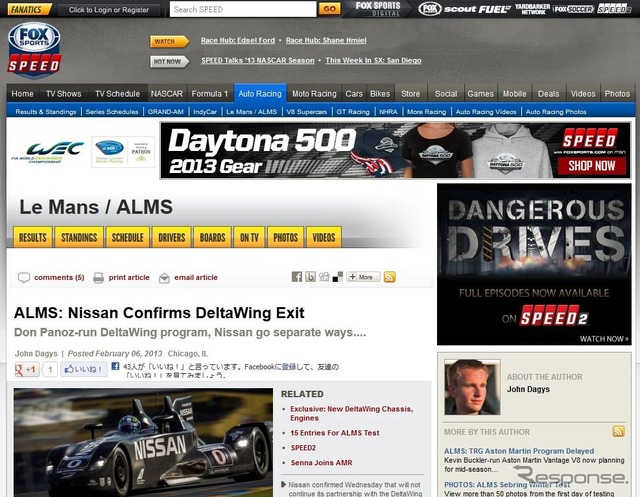Open V8 Supercars submenu link
This screenshot has width=640, height=497.
point(307,111)
